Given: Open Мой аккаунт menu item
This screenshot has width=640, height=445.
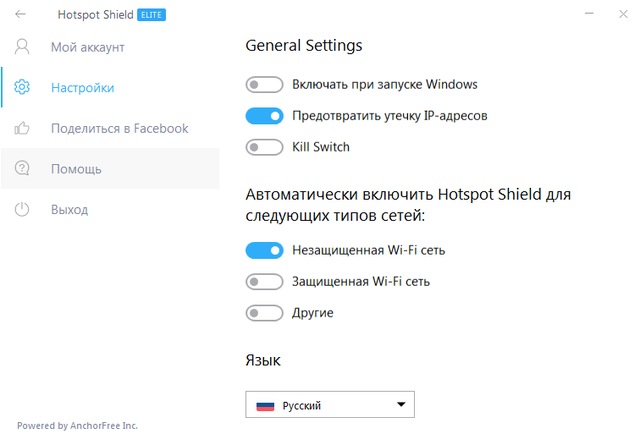Looking at the screenshot, I should pos(88,47).
